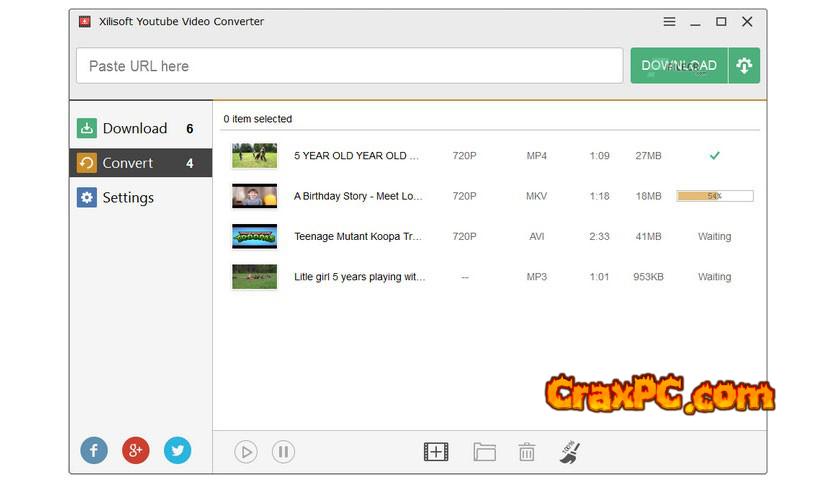Click the 1:18 duration value

pos(599,196)
